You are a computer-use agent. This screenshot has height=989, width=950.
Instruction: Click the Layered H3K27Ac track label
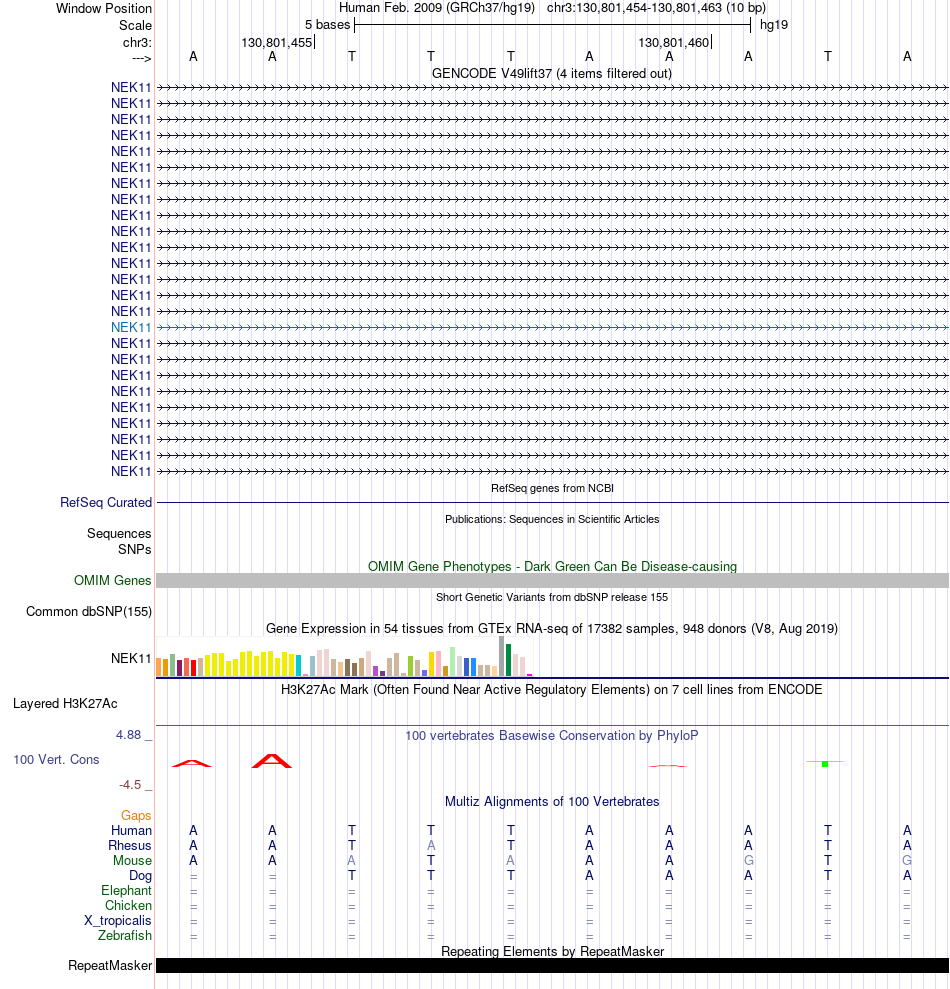click(65, 703)
